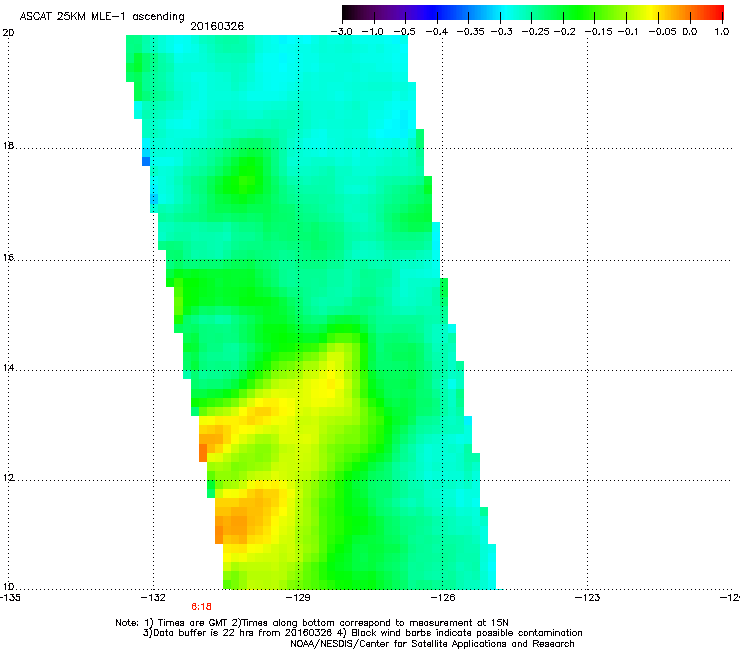Click the longitude axis label "-135"
The width and height of the screenshot is (740, 650).
tap(9, 598)
